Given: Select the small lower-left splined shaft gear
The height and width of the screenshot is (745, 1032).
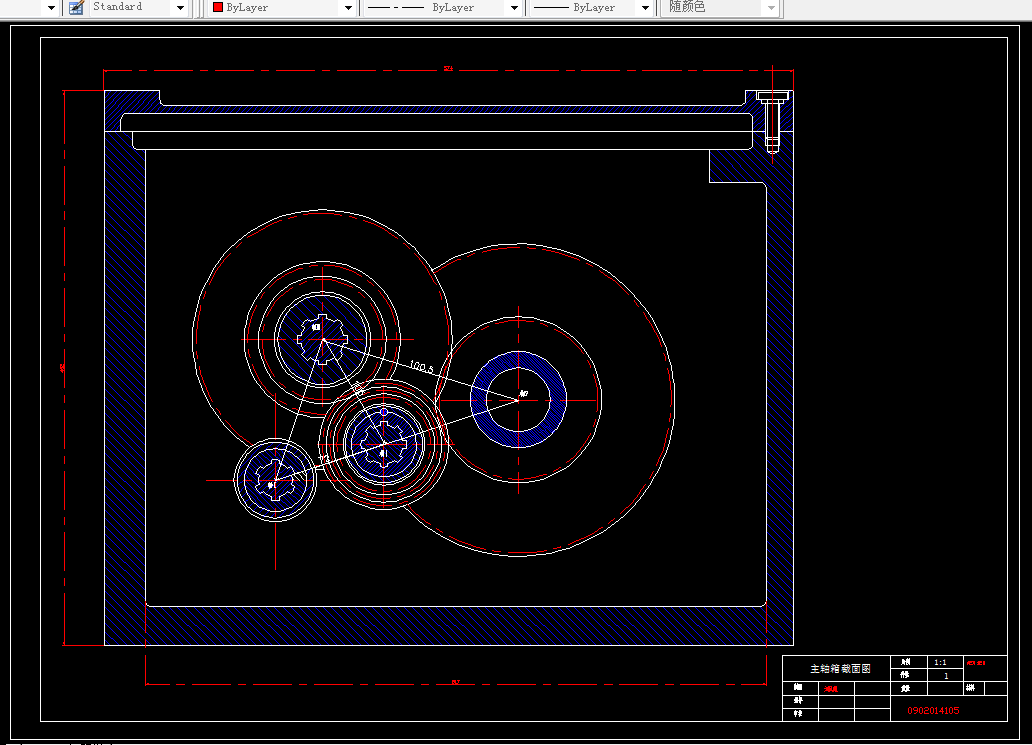Looking at the screenshot, I should [x=275, y=480].
